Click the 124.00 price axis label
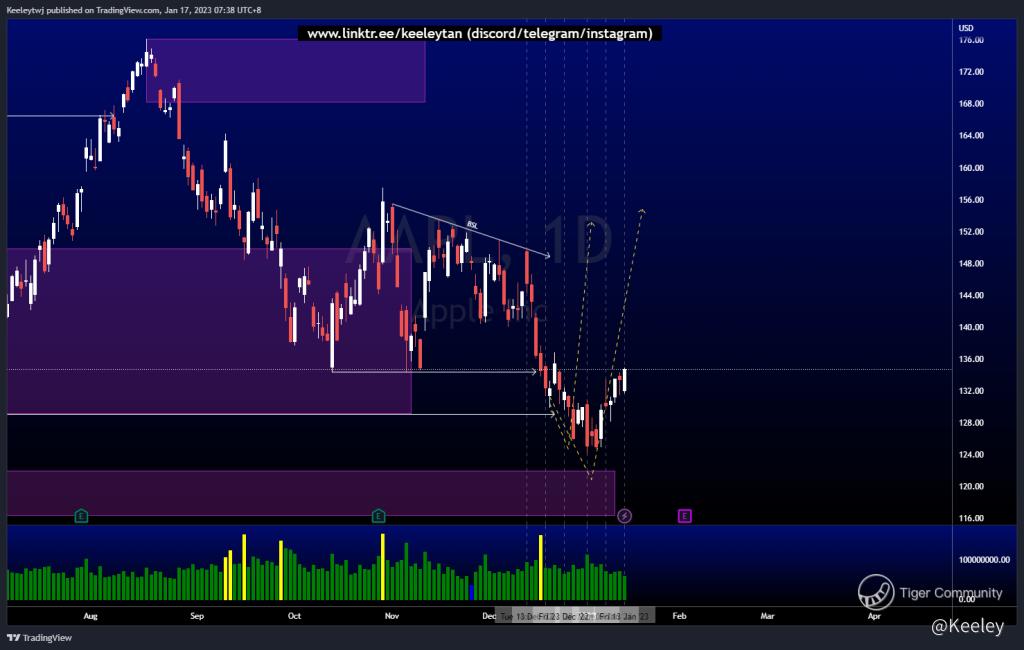Screen dimensions: 1024x650 pos(971,455)
